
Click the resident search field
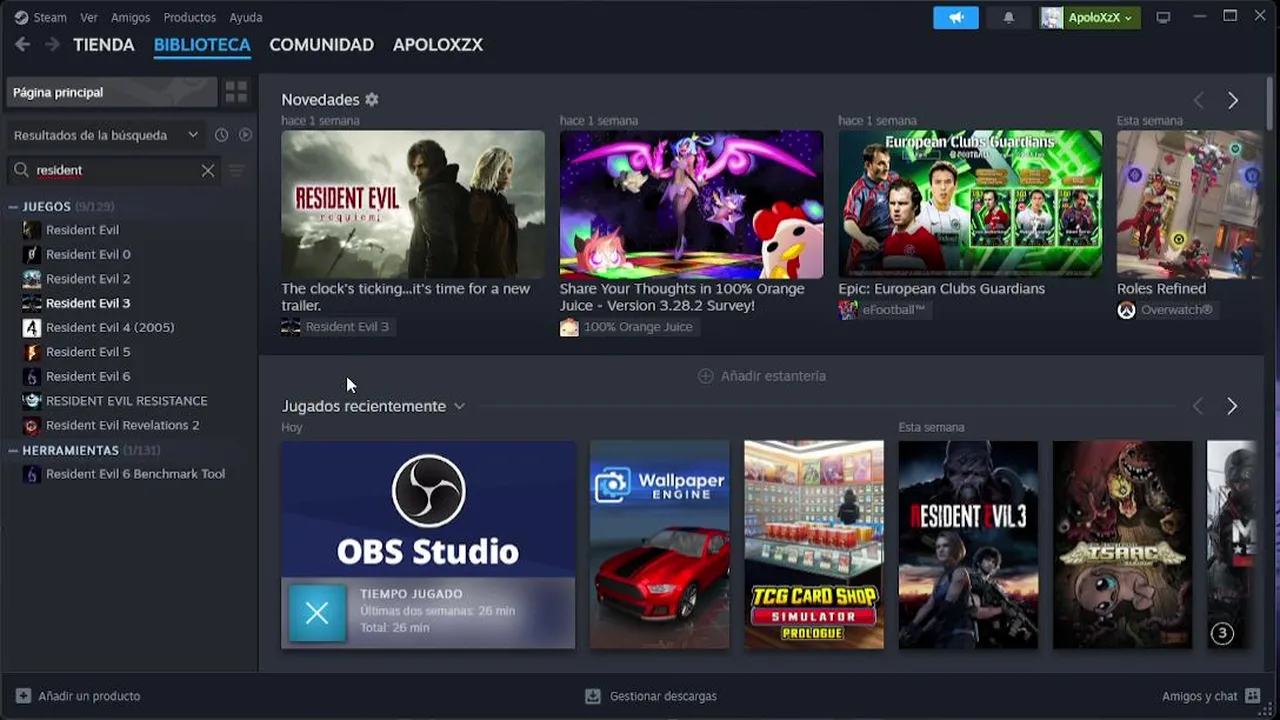(115, 170)
